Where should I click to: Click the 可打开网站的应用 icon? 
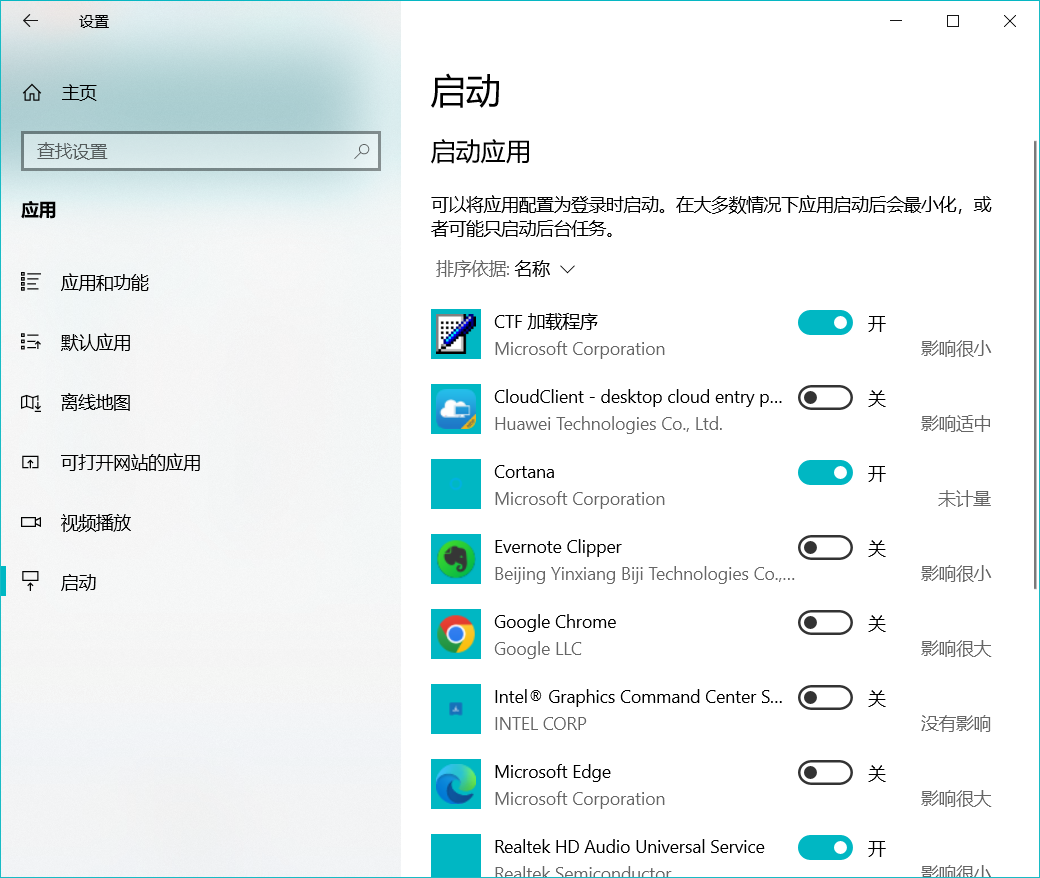(x=31, y=462)
